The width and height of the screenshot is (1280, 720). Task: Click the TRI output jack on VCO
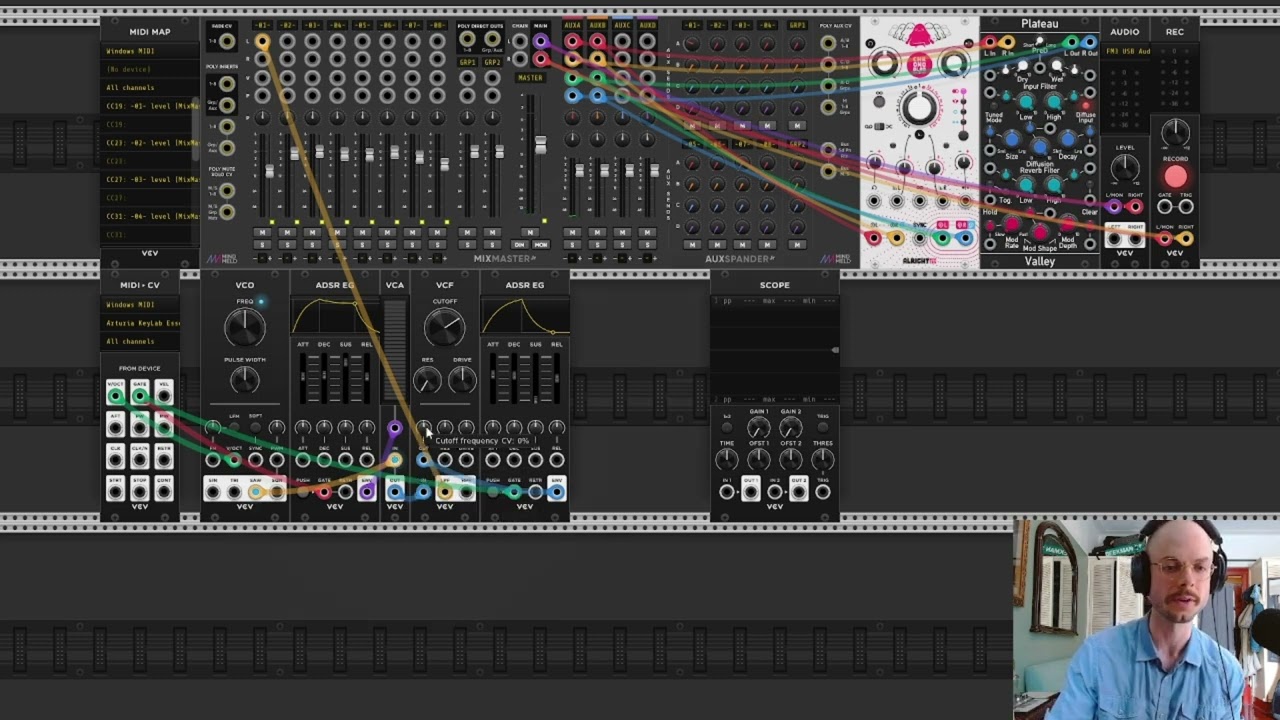pyautogui.click(x=234, y=492)
